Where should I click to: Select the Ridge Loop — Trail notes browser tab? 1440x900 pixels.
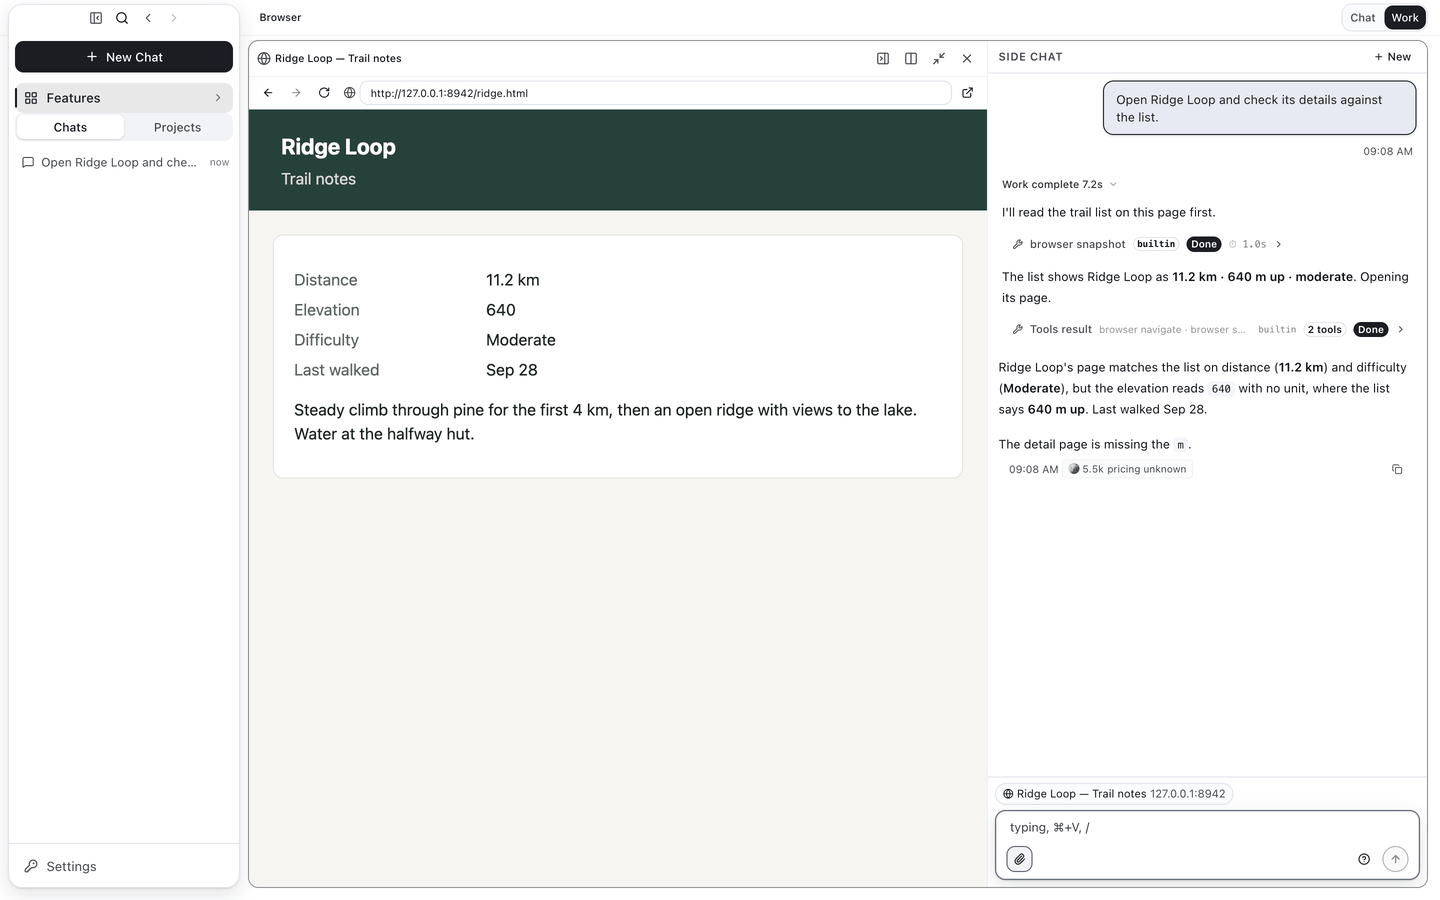click(x=330, y=58)
